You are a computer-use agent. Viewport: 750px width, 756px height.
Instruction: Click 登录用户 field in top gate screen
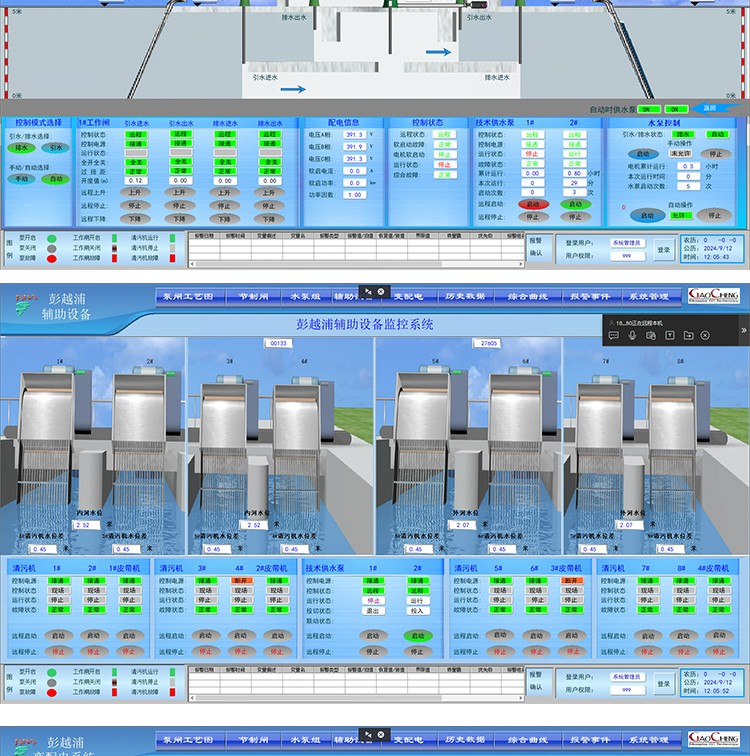(x=626, y=243)
